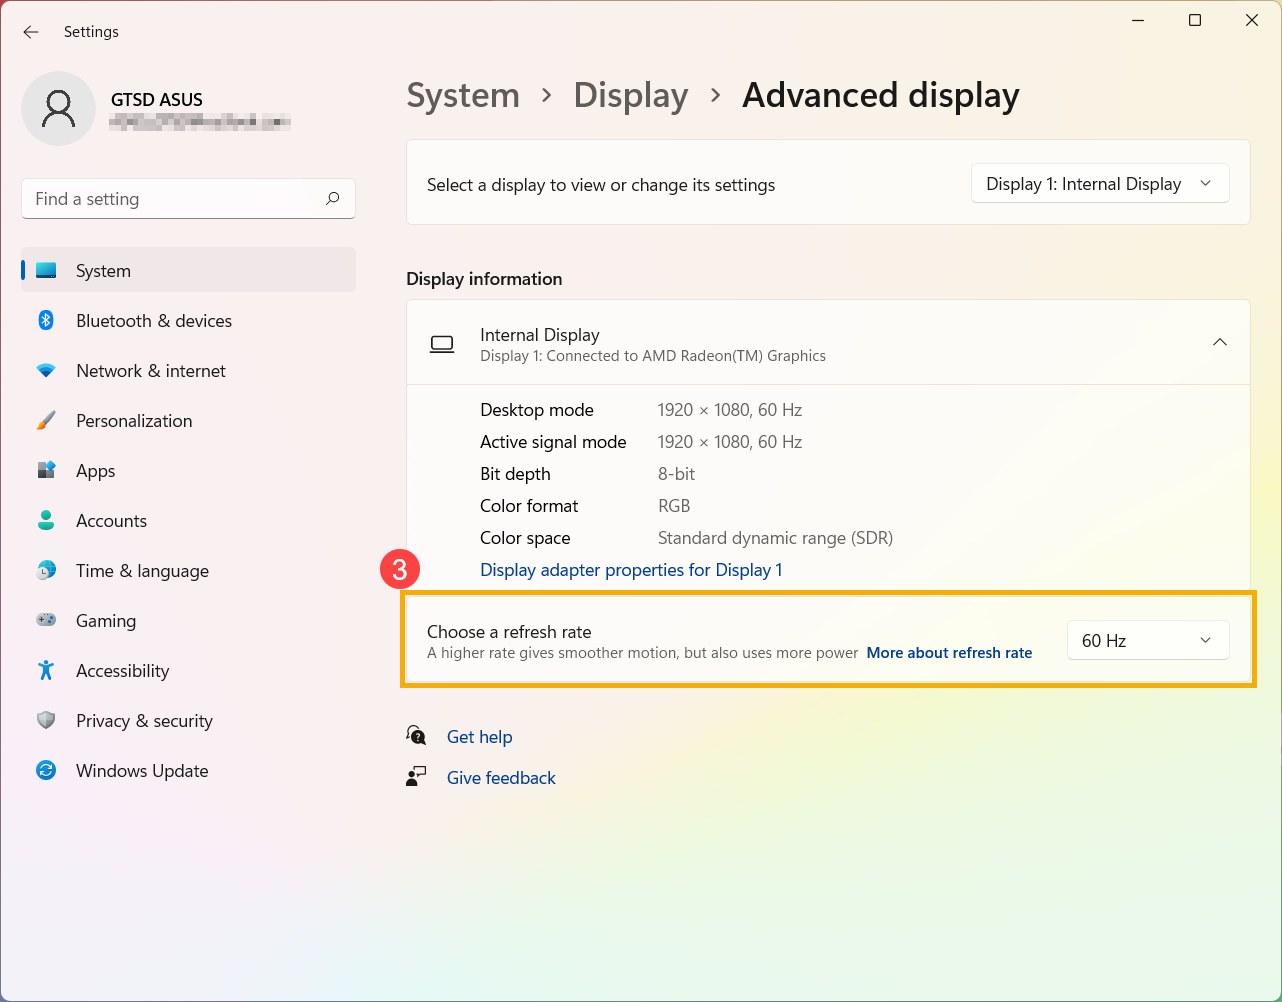Open Accessibility settings
Image resolution: width=1282 pixels, height=1002 pixels.
coord(188,670)
